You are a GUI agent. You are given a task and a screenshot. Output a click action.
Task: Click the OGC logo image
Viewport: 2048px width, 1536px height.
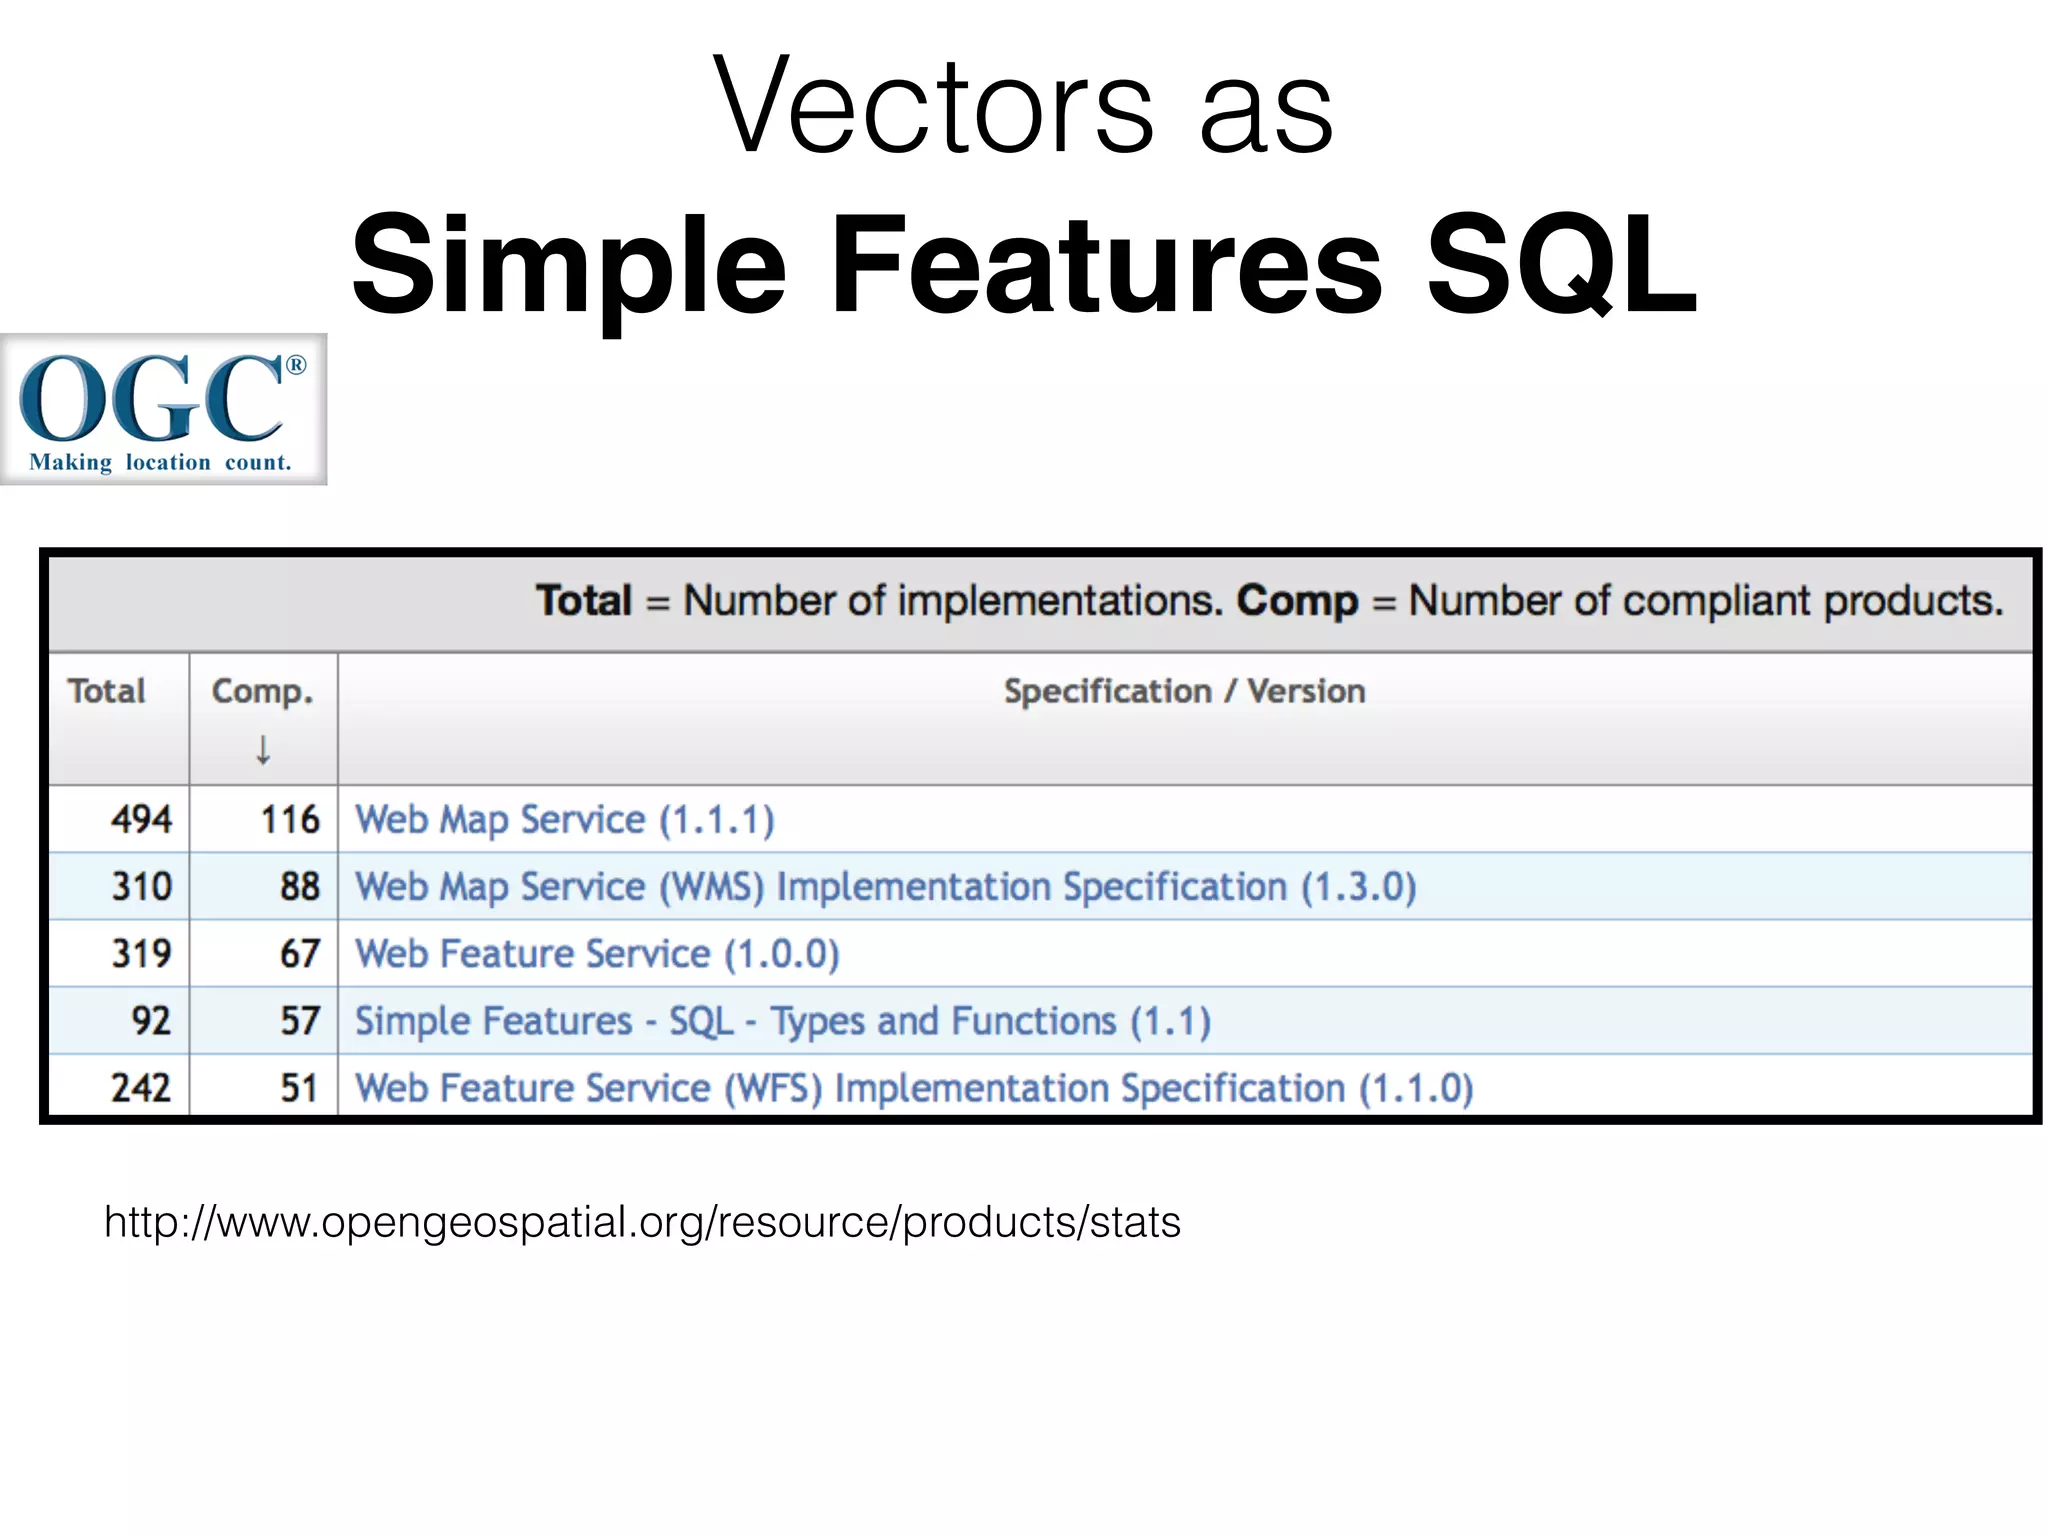coord(163,409)
